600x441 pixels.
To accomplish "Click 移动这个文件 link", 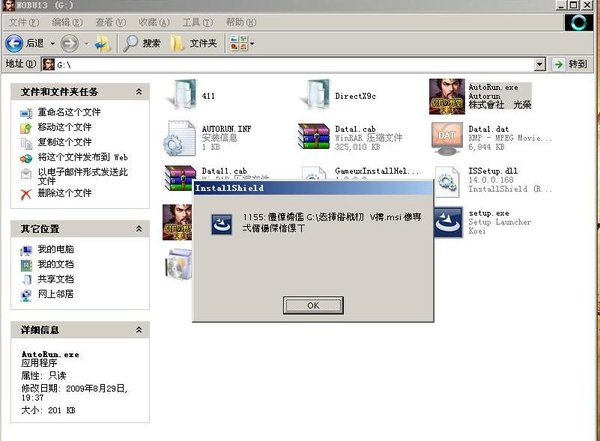I will (x=64, y=127).
